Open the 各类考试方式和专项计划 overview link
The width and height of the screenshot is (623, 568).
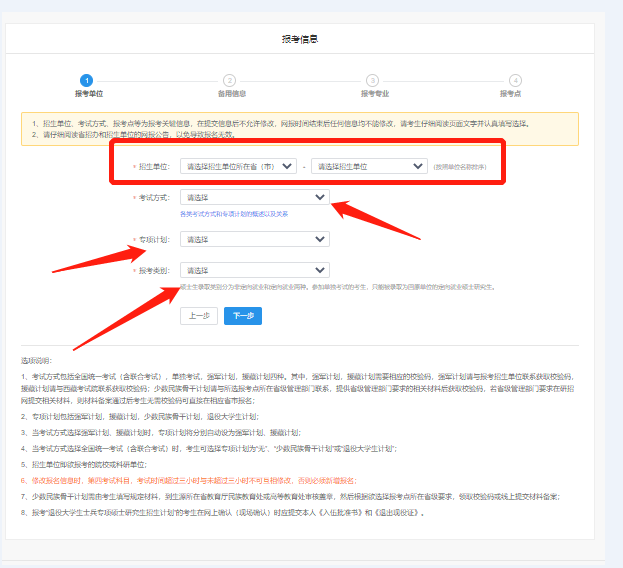(x=232, y=214)
